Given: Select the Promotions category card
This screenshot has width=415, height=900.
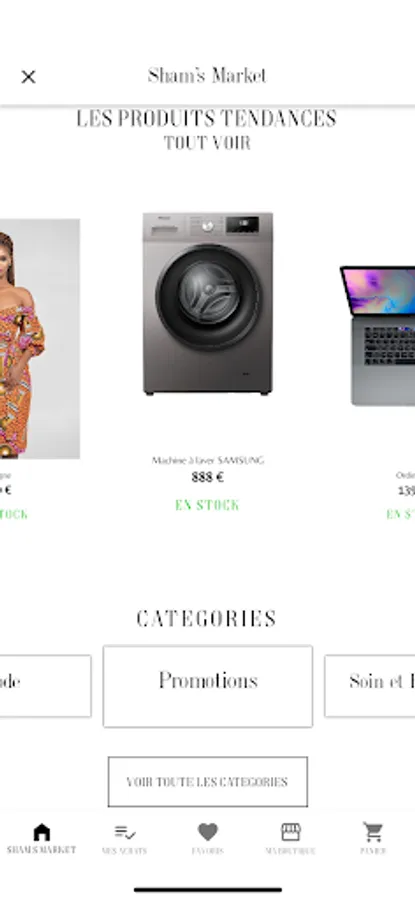Looking at the screenshot, I should (x=208, y=686).
